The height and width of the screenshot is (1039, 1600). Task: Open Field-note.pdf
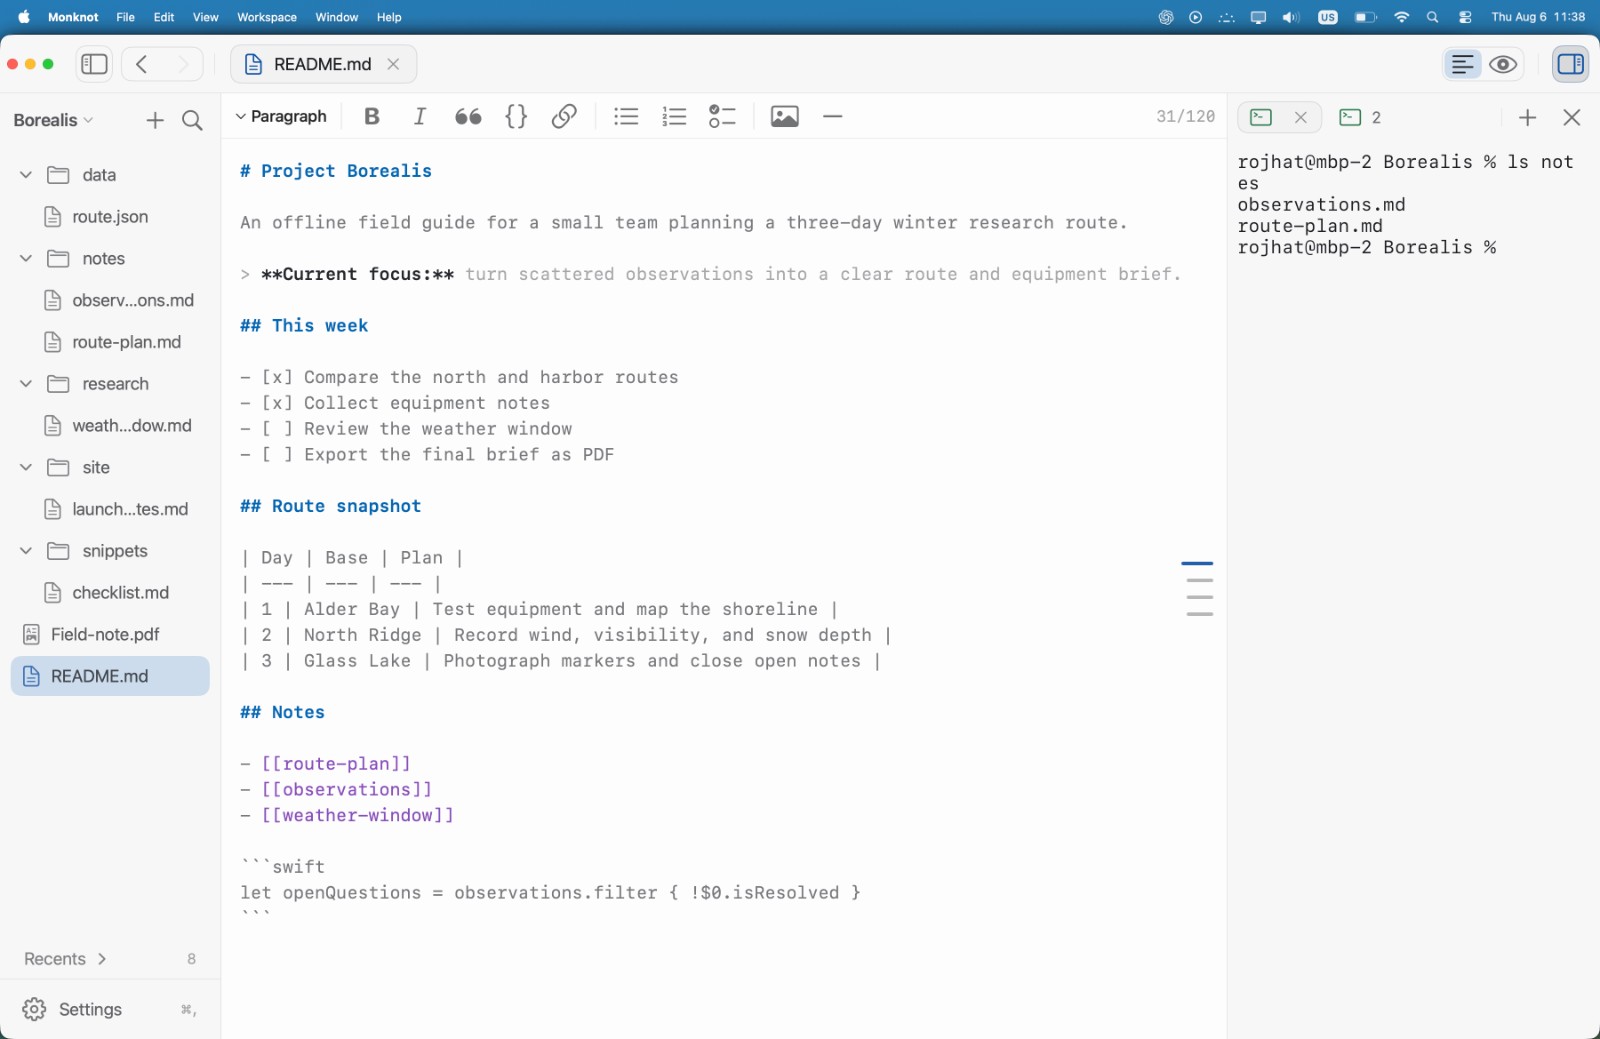pos(110,634)
